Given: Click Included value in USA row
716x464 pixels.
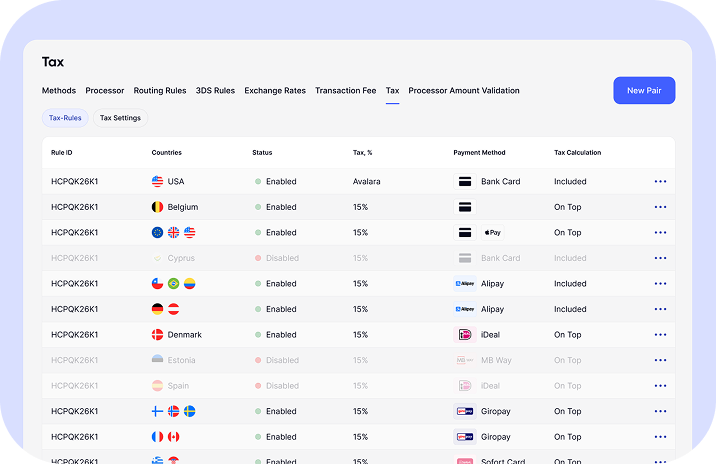Looking at the screenshot, I should pyautogui.click(x=570, y=181).
